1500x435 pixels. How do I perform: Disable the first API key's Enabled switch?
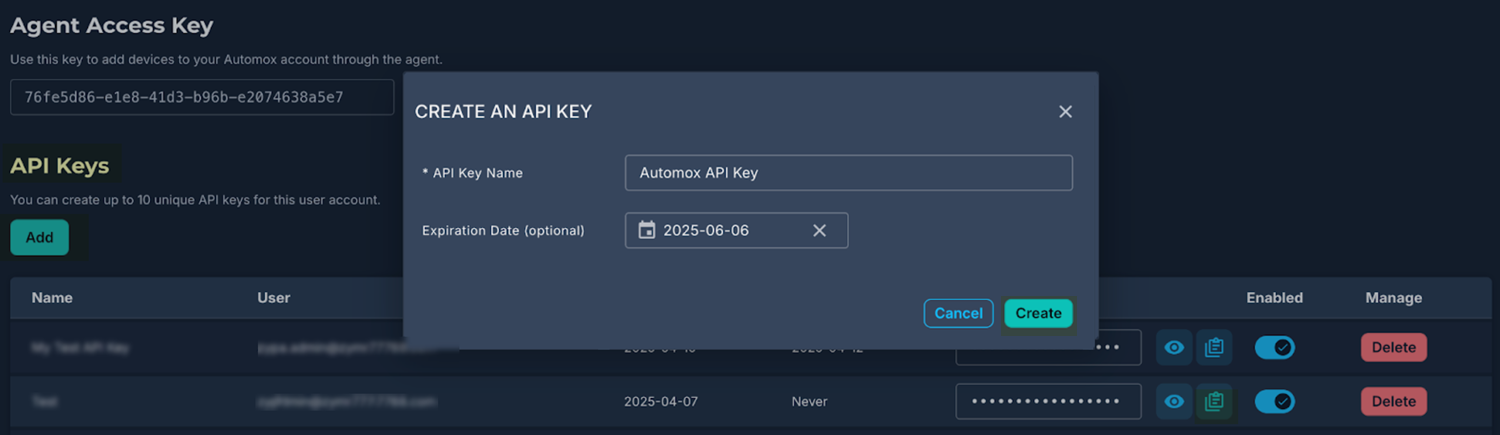coord(1275,348)
